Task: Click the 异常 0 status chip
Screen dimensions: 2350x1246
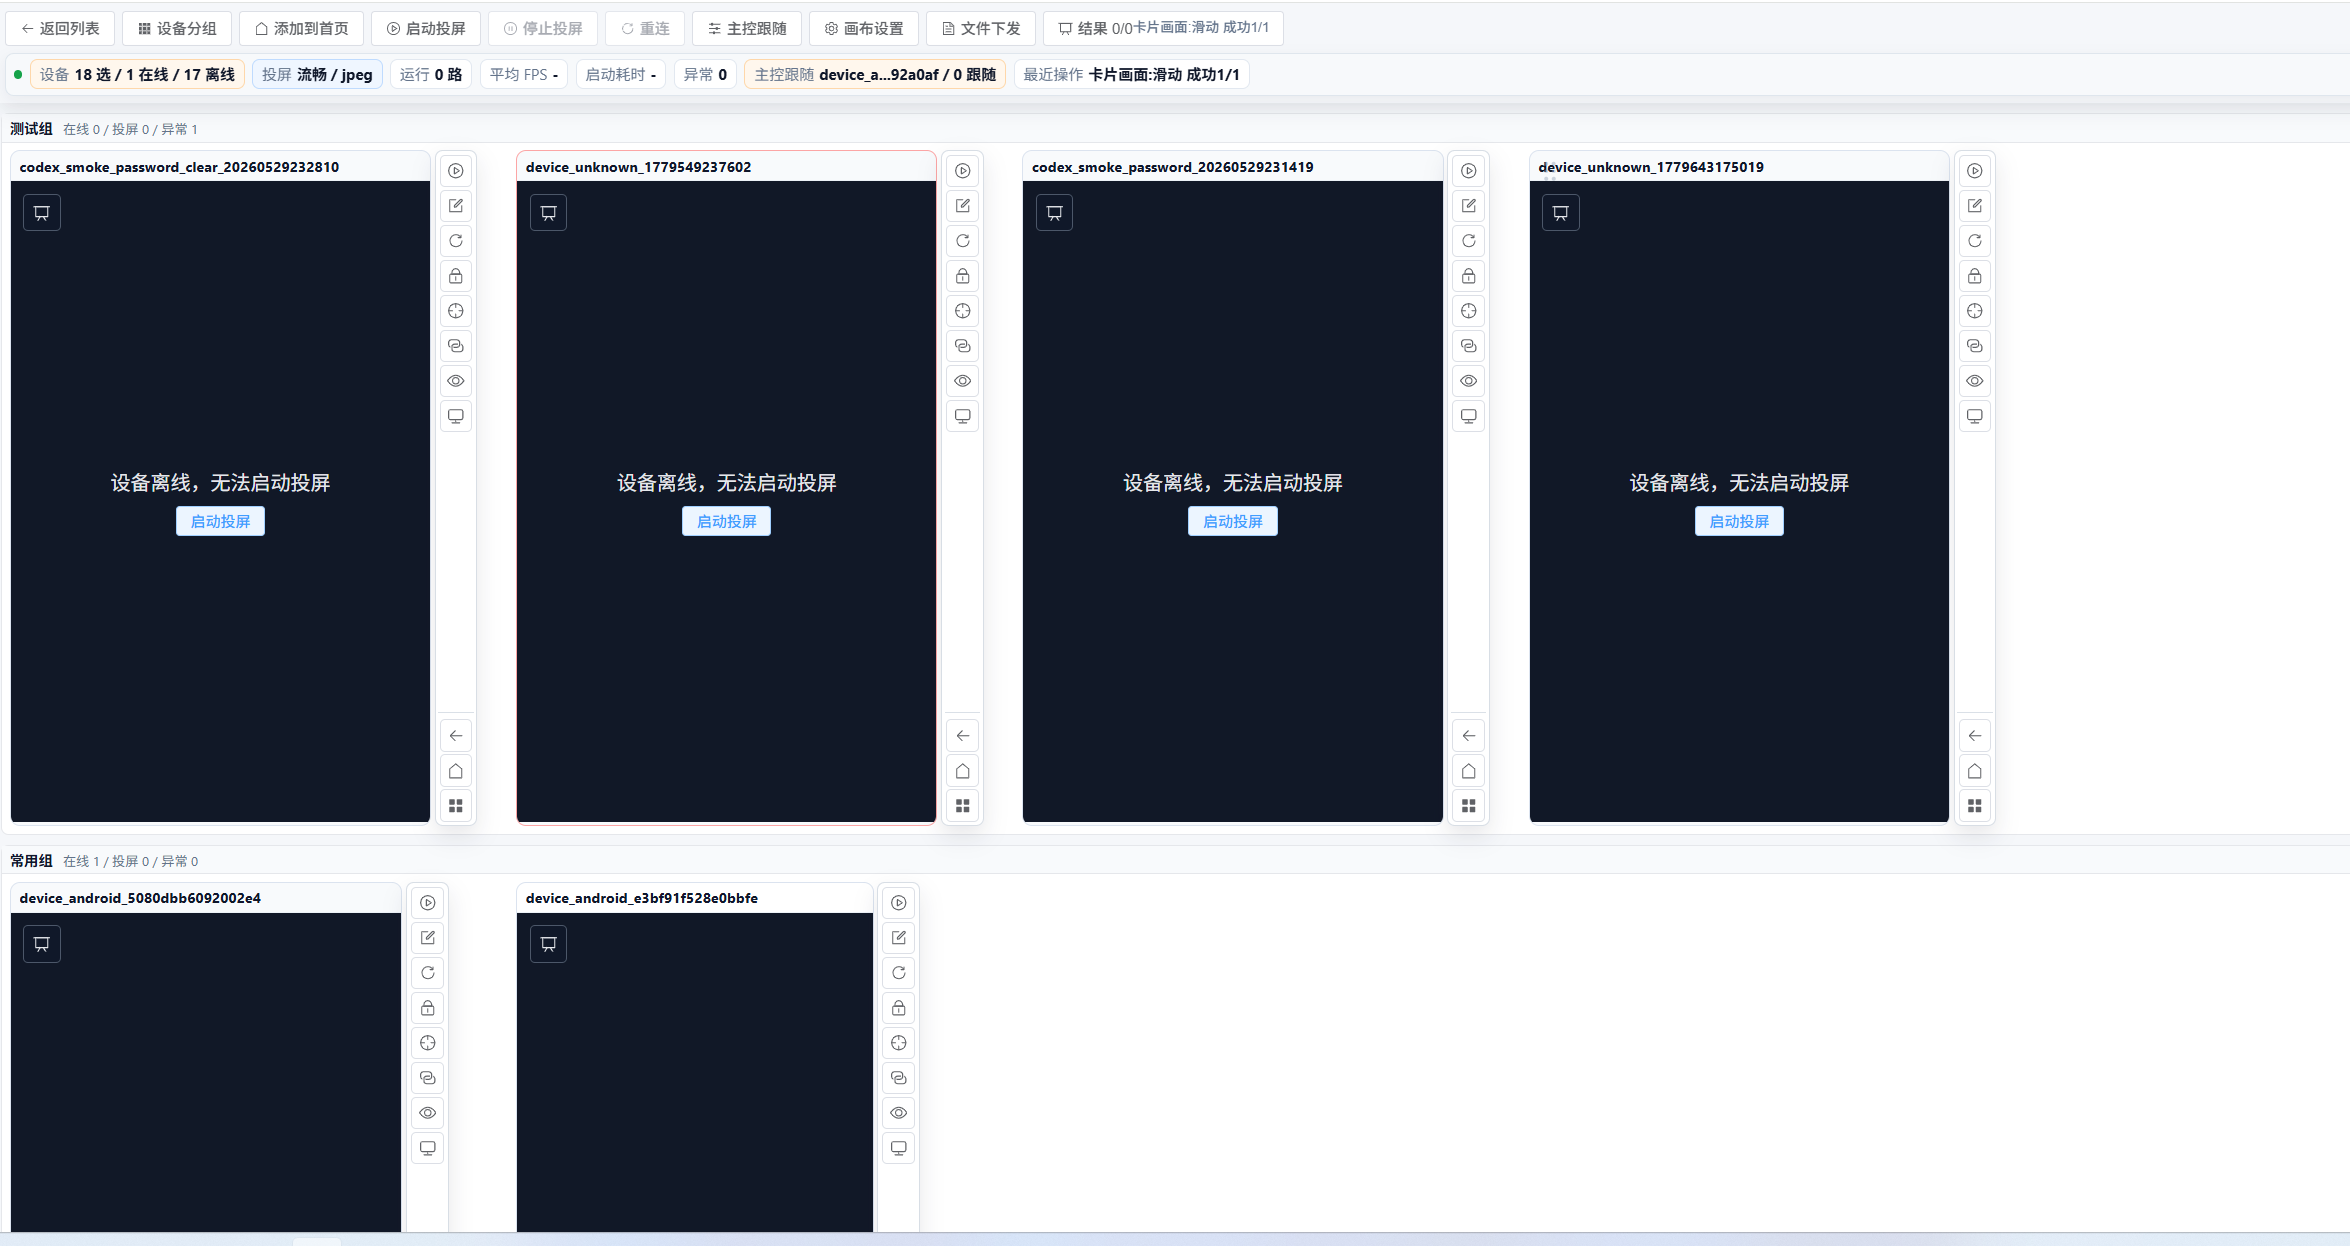Action: click(x=705, y=75)
